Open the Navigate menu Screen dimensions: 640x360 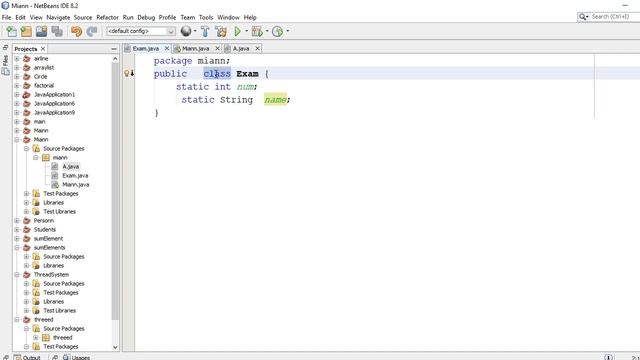[x=58, y=18]
